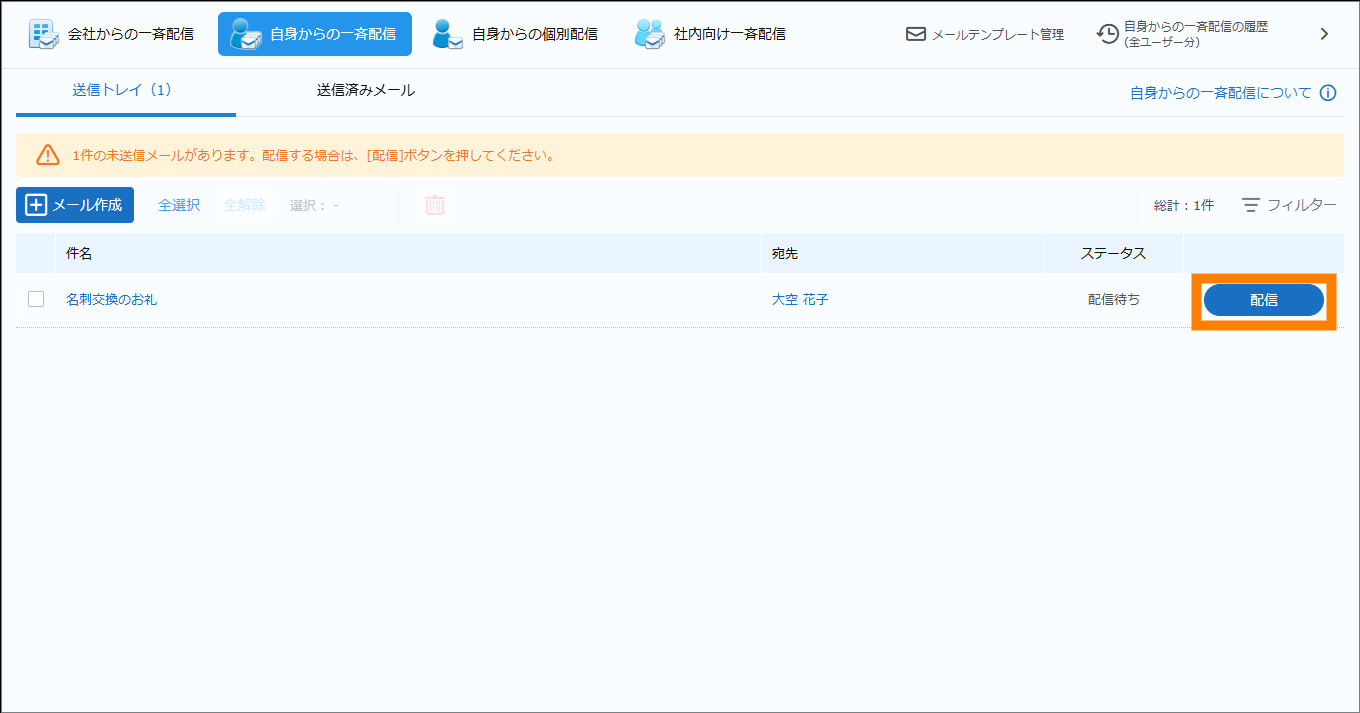Click the history clock icon
Screen dimensions: 1360x713
point(1107,34)
